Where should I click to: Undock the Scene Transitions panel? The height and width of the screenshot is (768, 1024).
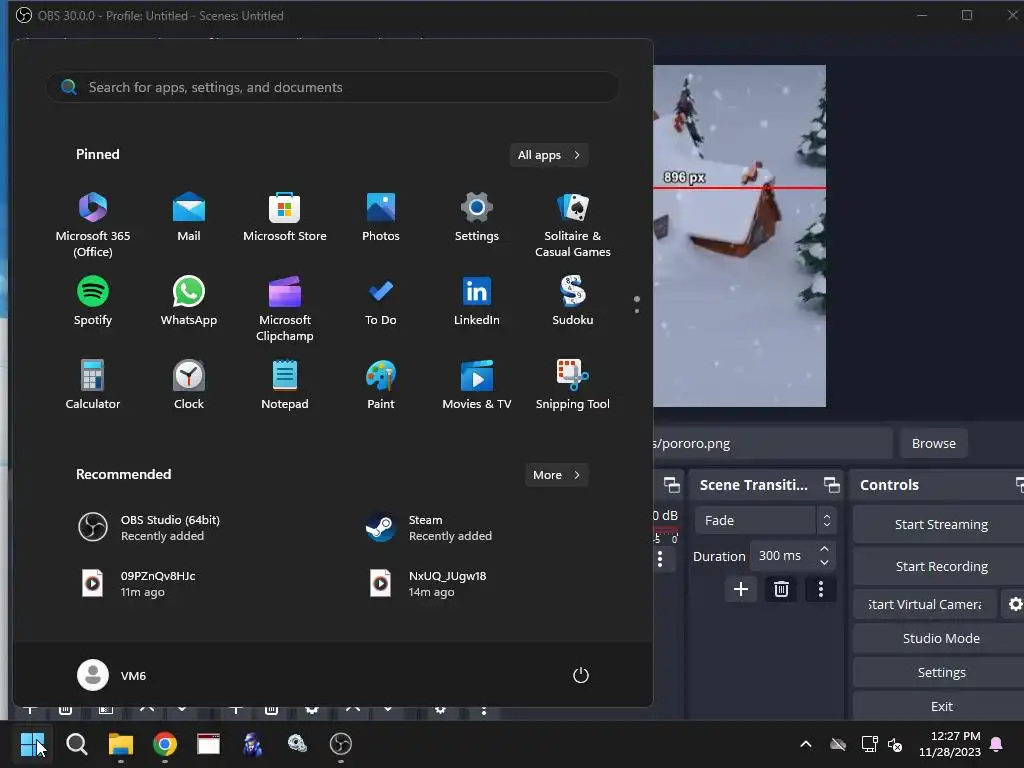[831, 485]
